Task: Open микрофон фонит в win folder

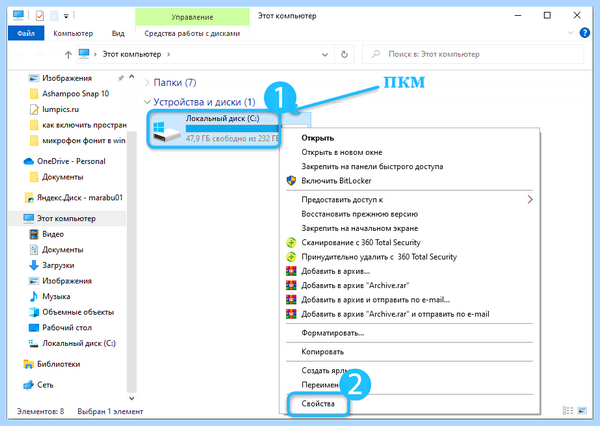Action: pyautogui.click(x=83, y=141)
